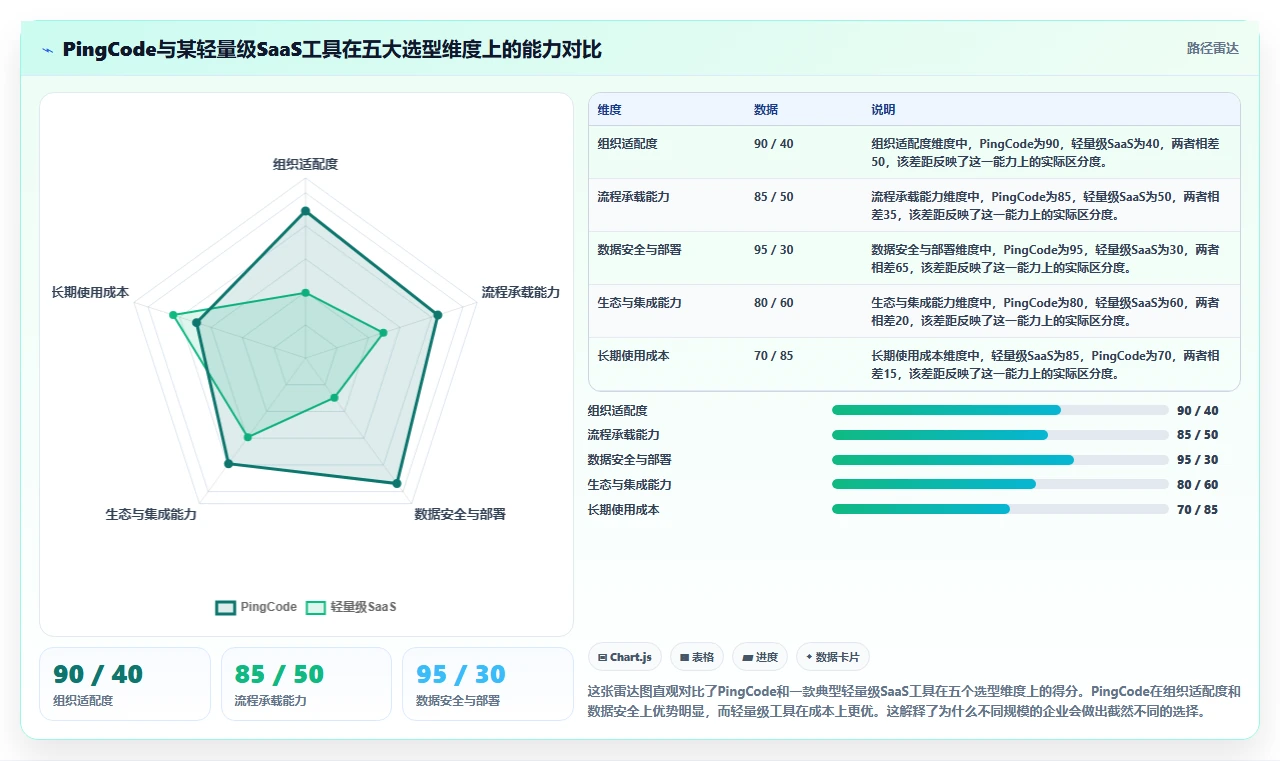Image resolution: width=1280 pixels, height=761 pixels.
Task: Click the 数据安全与部署 radar axis label
Action: [460, 514]
